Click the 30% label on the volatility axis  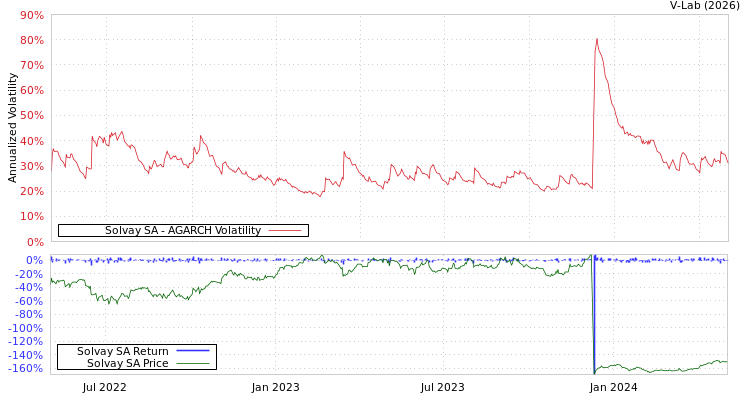point(31,166)
